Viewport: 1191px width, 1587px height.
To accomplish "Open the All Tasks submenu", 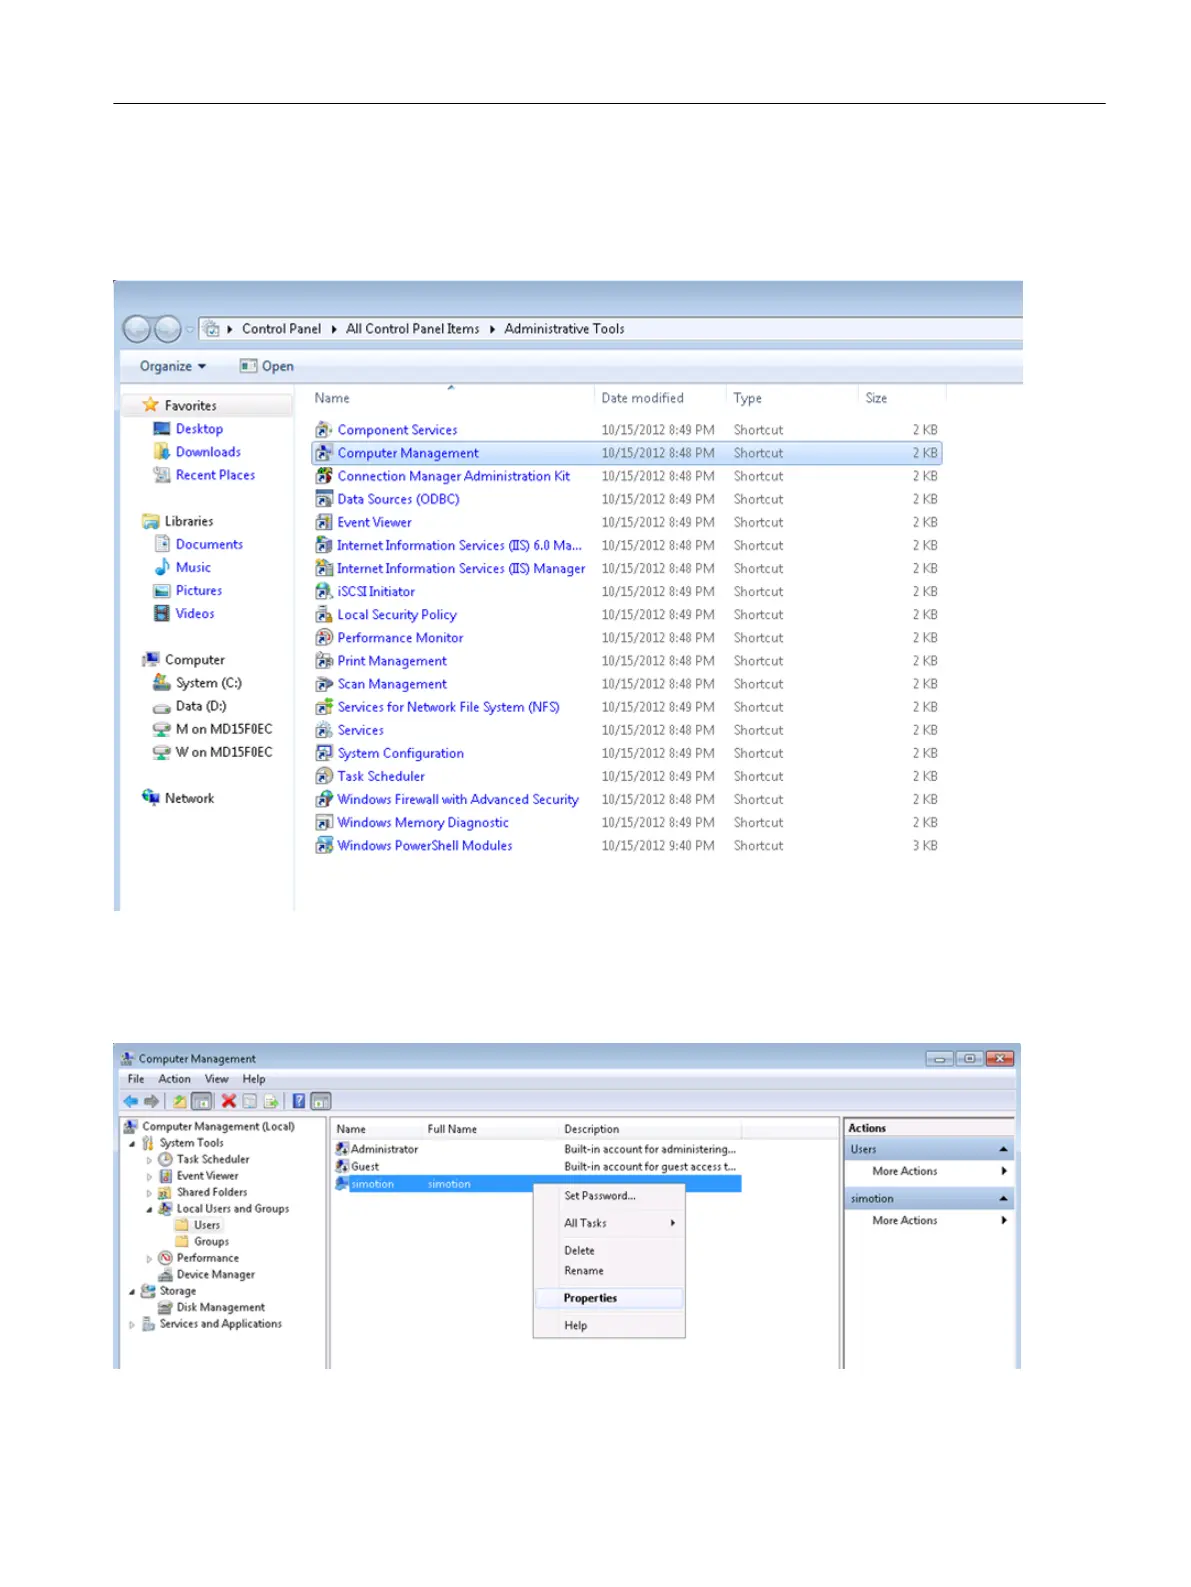I will pyautogui.click(x=609, y=1223).
